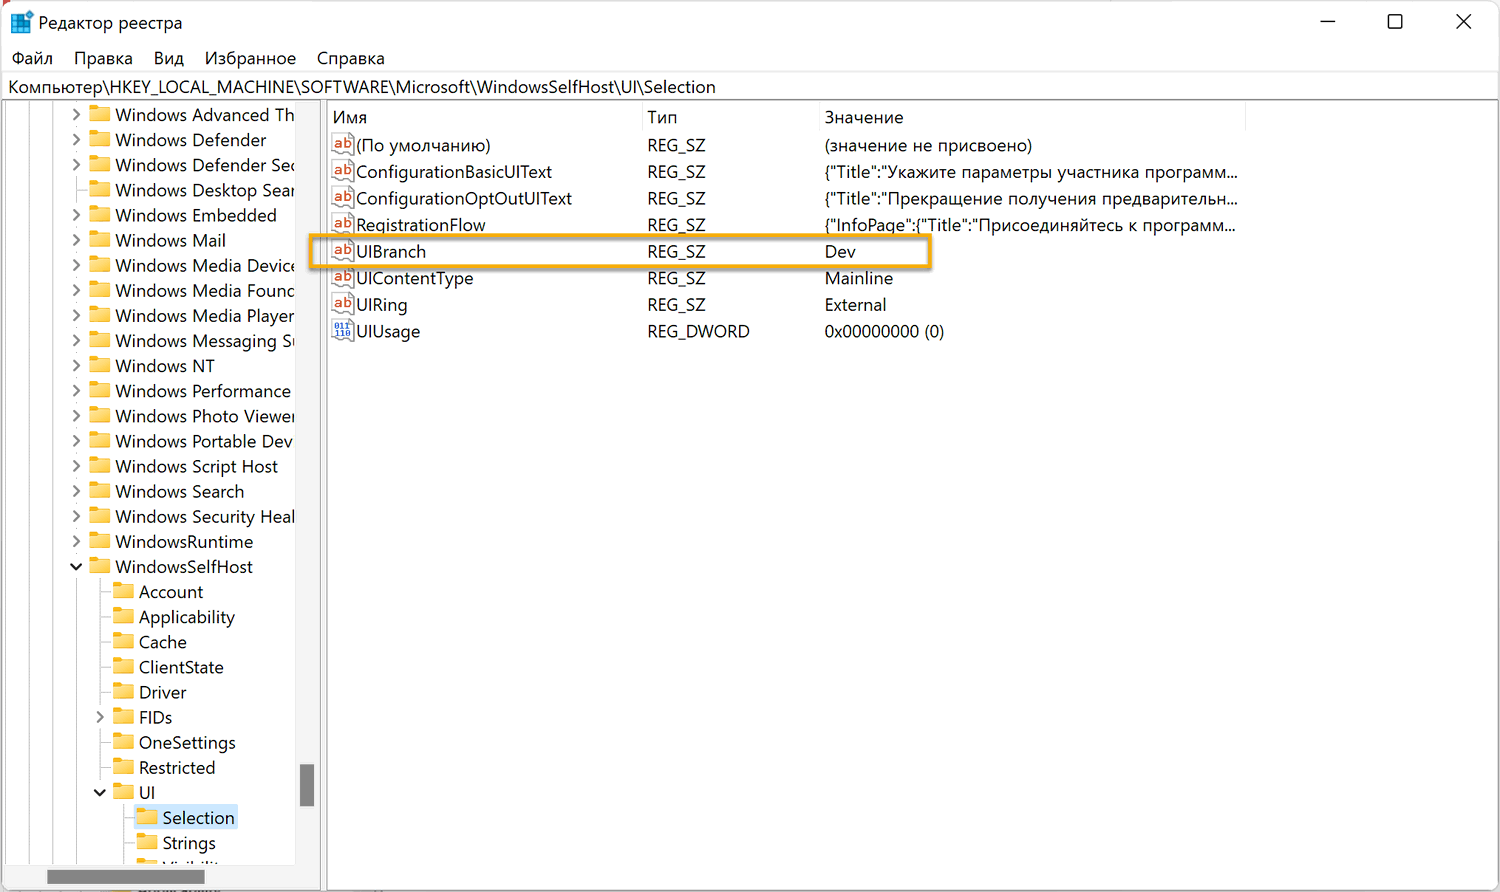Image resolution: width=1500 pixels, height=892 pixels.
Task: Sort values by the Тип column header
Action: [x=731, y=117]
